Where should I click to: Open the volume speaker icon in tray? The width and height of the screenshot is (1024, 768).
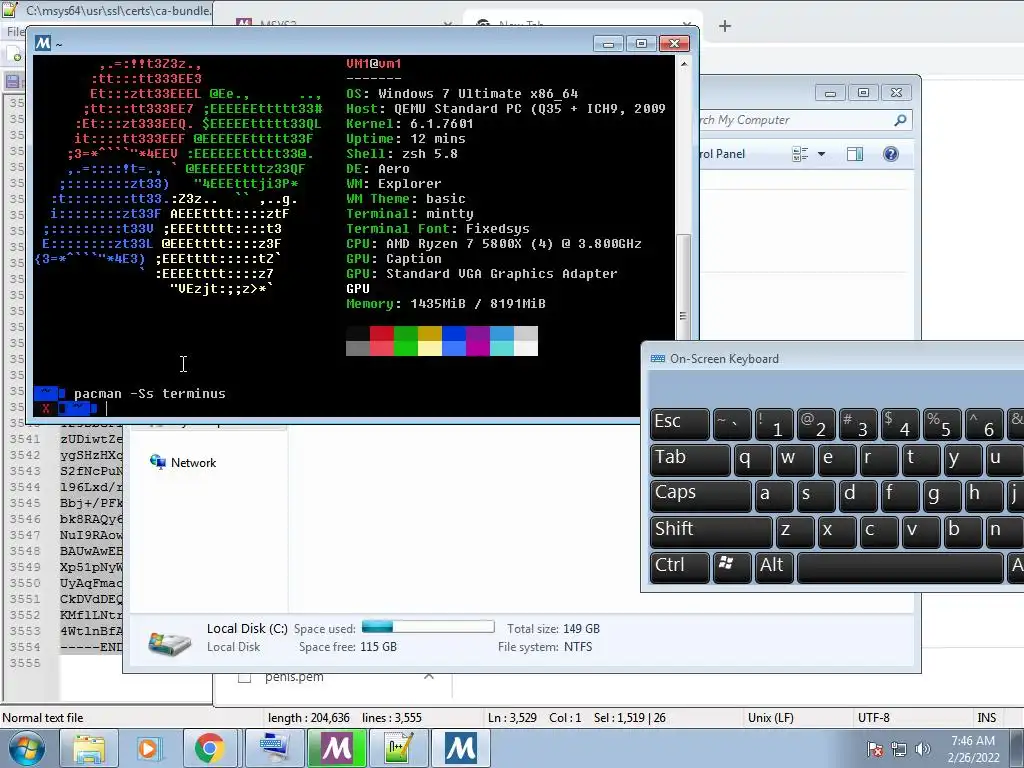(922, 749)
